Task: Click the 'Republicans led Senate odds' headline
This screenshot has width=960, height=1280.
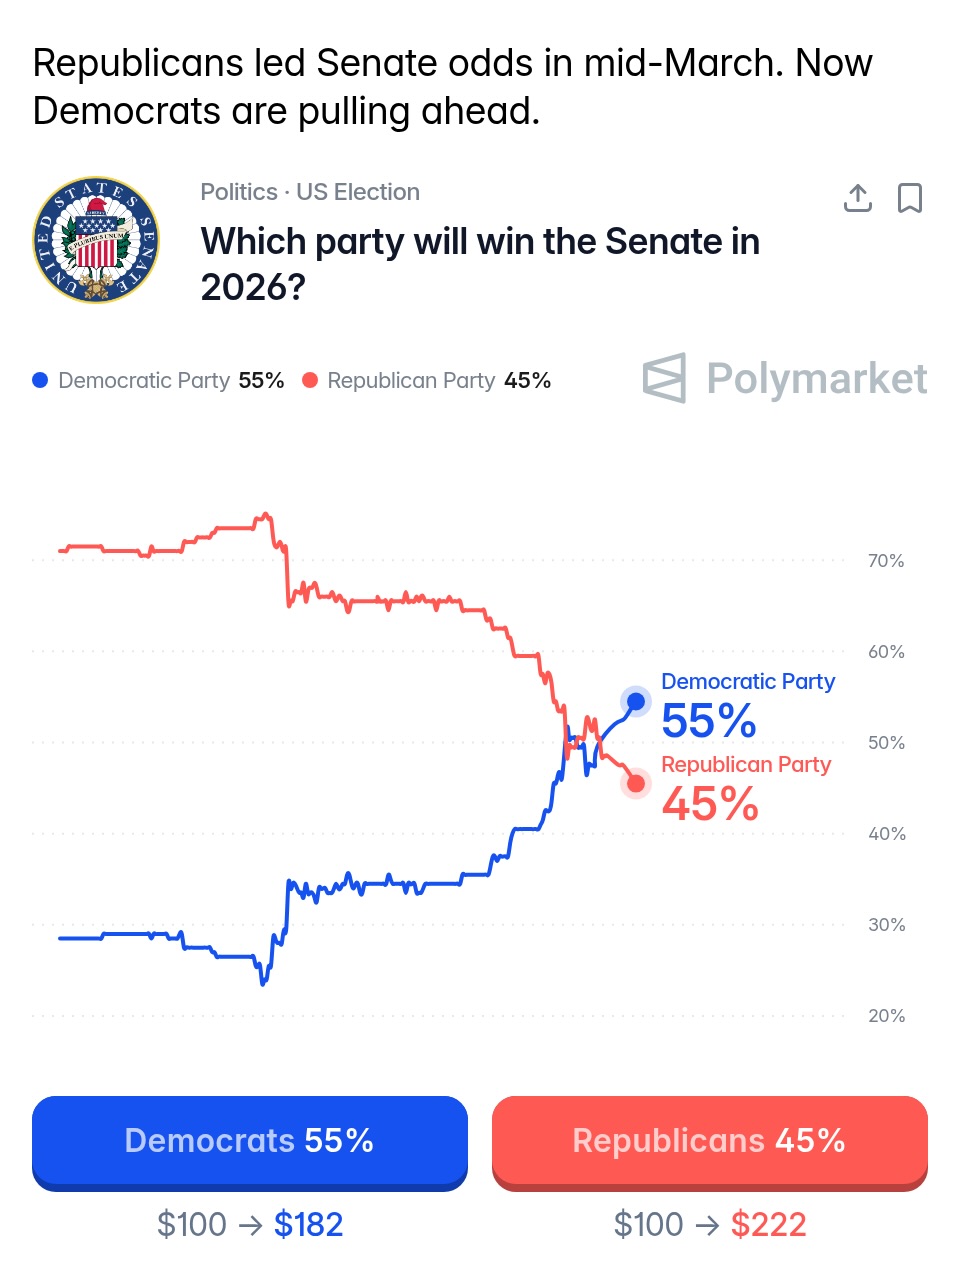Action: tap(452, 87)
